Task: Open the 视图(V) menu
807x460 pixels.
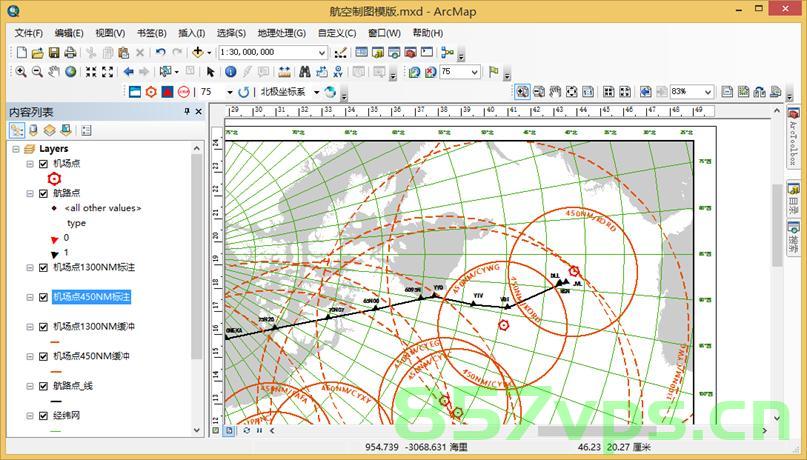Action: click(110, 33)
